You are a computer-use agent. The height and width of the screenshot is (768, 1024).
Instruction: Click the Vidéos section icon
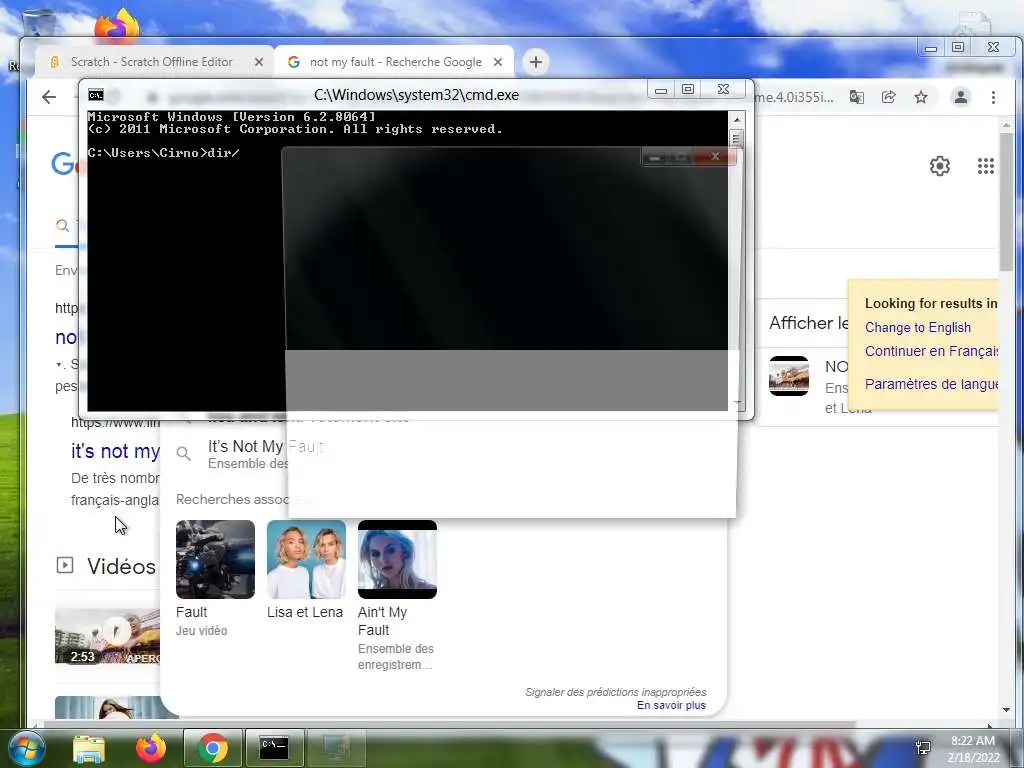click(x=65, y=565)
